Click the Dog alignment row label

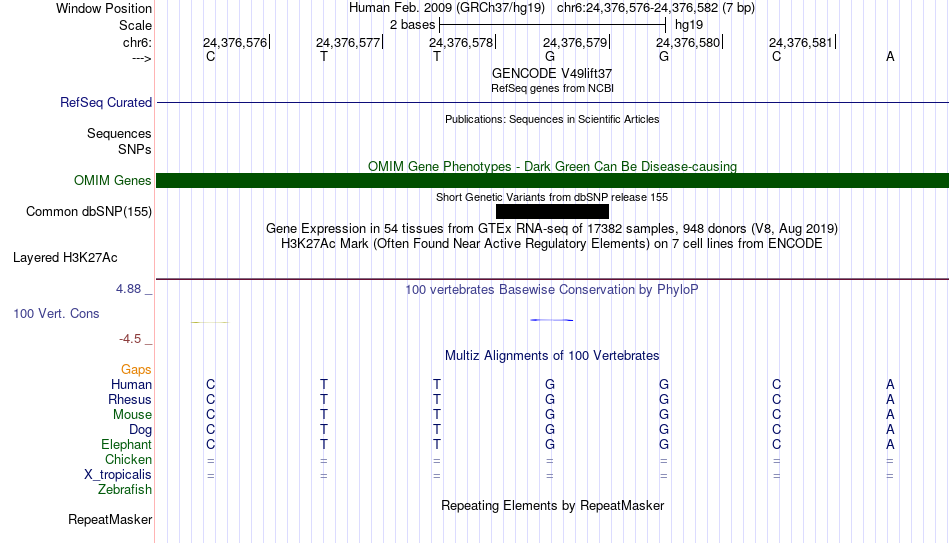[141, 430]
